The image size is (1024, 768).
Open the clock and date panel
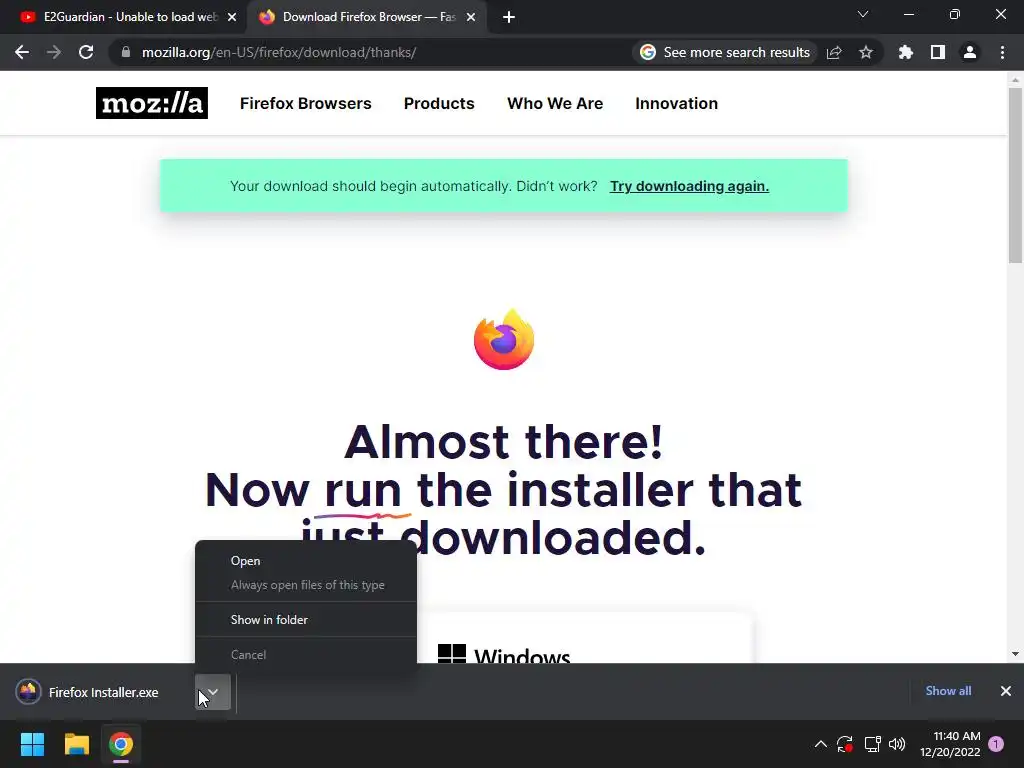[950, 744]
